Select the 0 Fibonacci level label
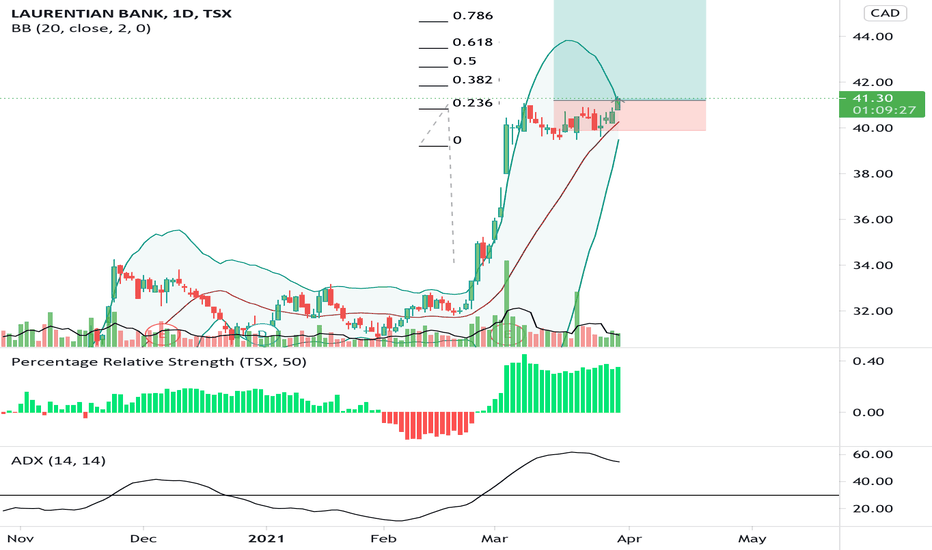 pyautogui.click(x=457, y=140)
